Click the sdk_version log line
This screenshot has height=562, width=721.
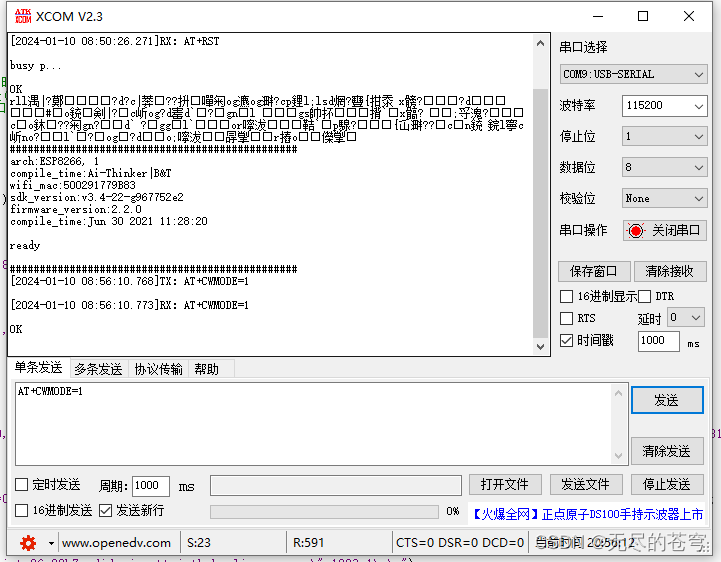point(97,197)
